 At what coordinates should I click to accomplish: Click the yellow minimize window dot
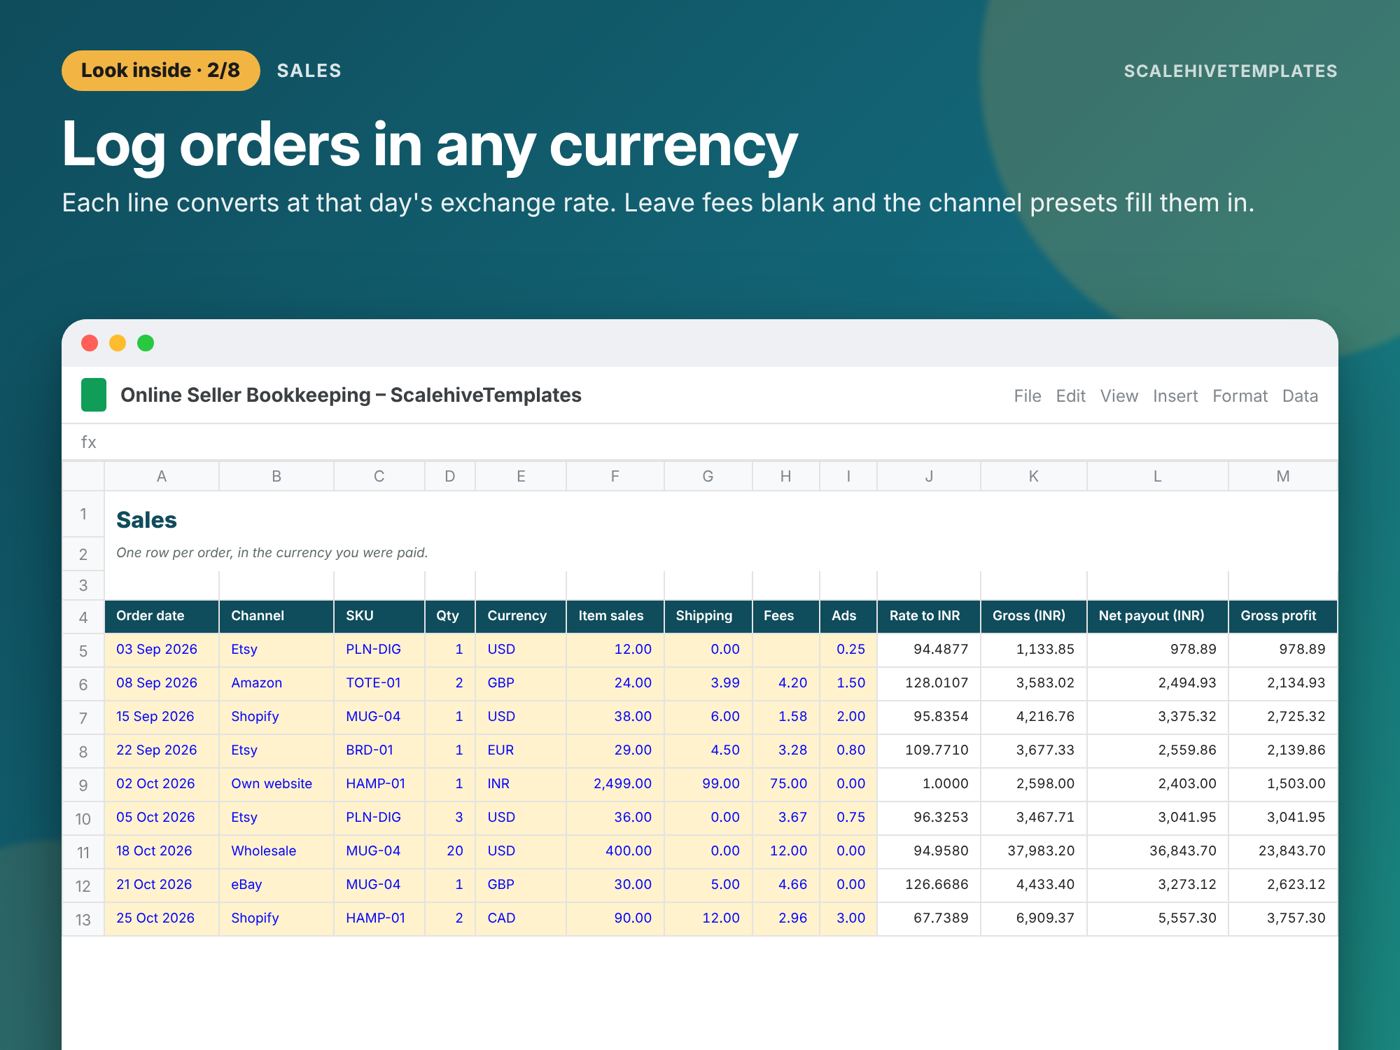[117, 343]
